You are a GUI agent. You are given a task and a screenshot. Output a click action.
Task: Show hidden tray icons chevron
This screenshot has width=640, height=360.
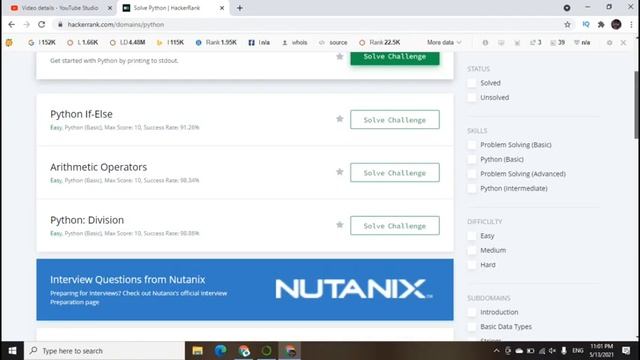[496, 351]
